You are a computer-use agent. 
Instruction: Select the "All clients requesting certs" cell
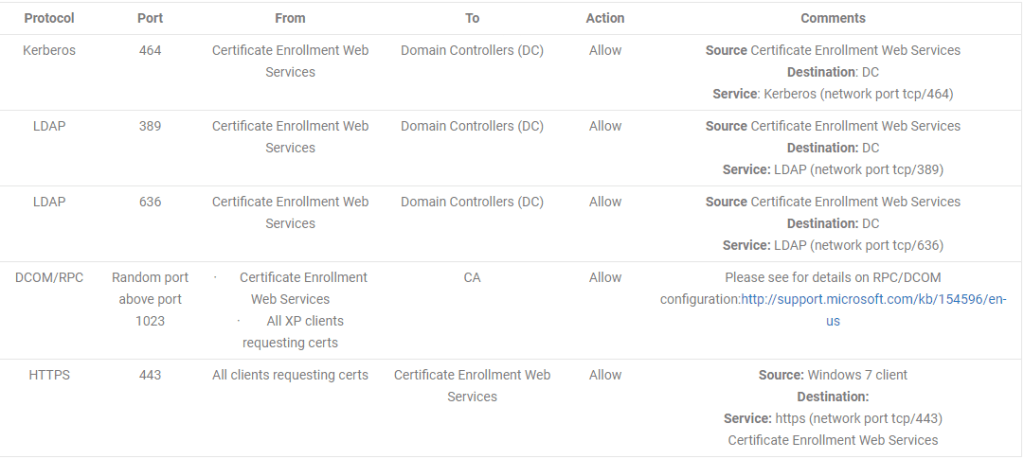pos(290,375)
